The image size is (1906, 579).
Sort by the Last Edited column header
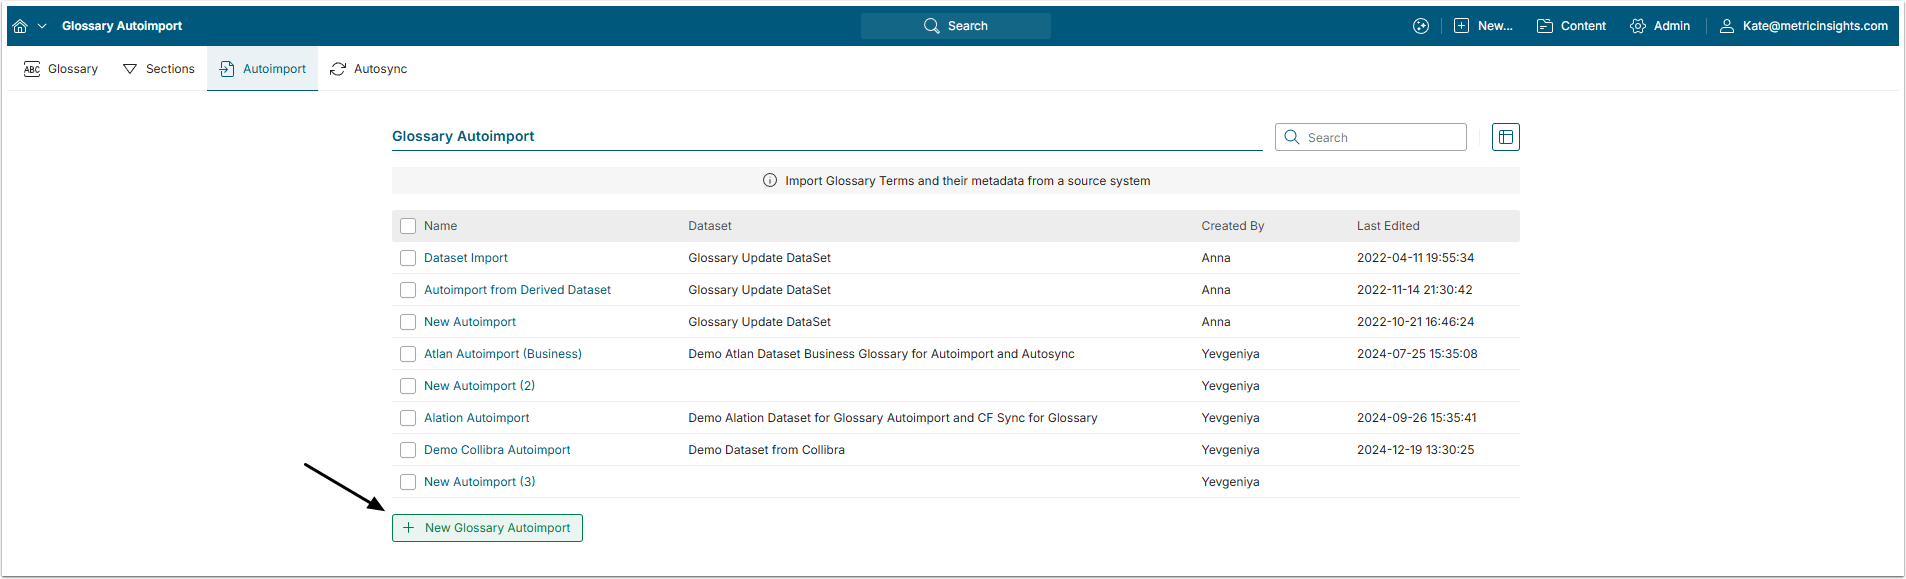point(1388,226)
